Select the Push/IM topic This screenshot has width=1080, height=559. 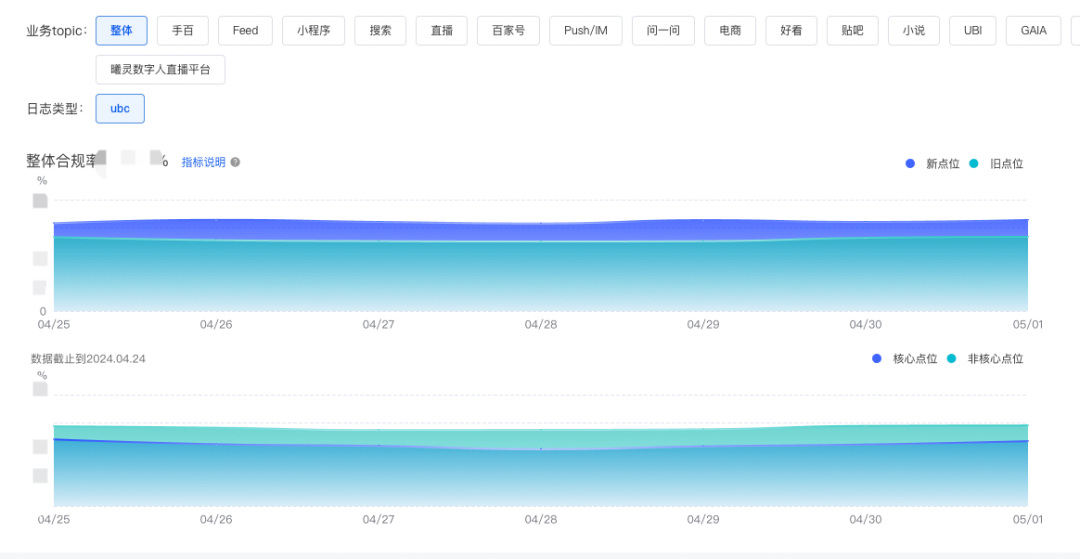[x=585, y=31]
